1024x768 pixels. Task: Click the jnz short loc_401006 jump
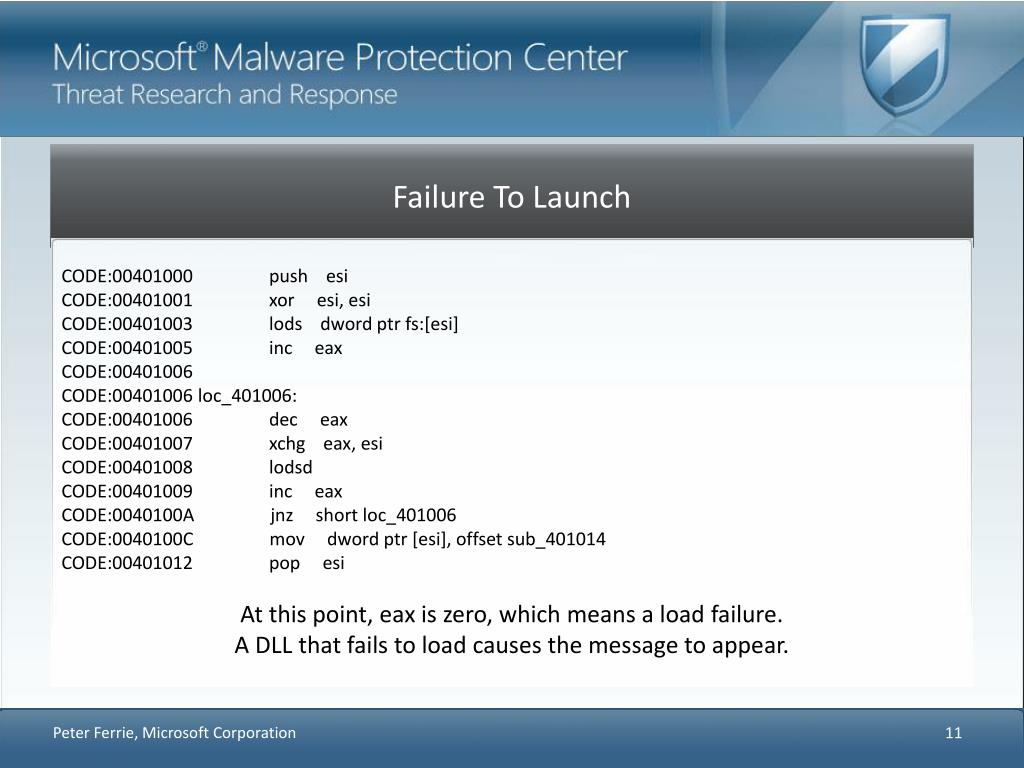pos(362,515)
